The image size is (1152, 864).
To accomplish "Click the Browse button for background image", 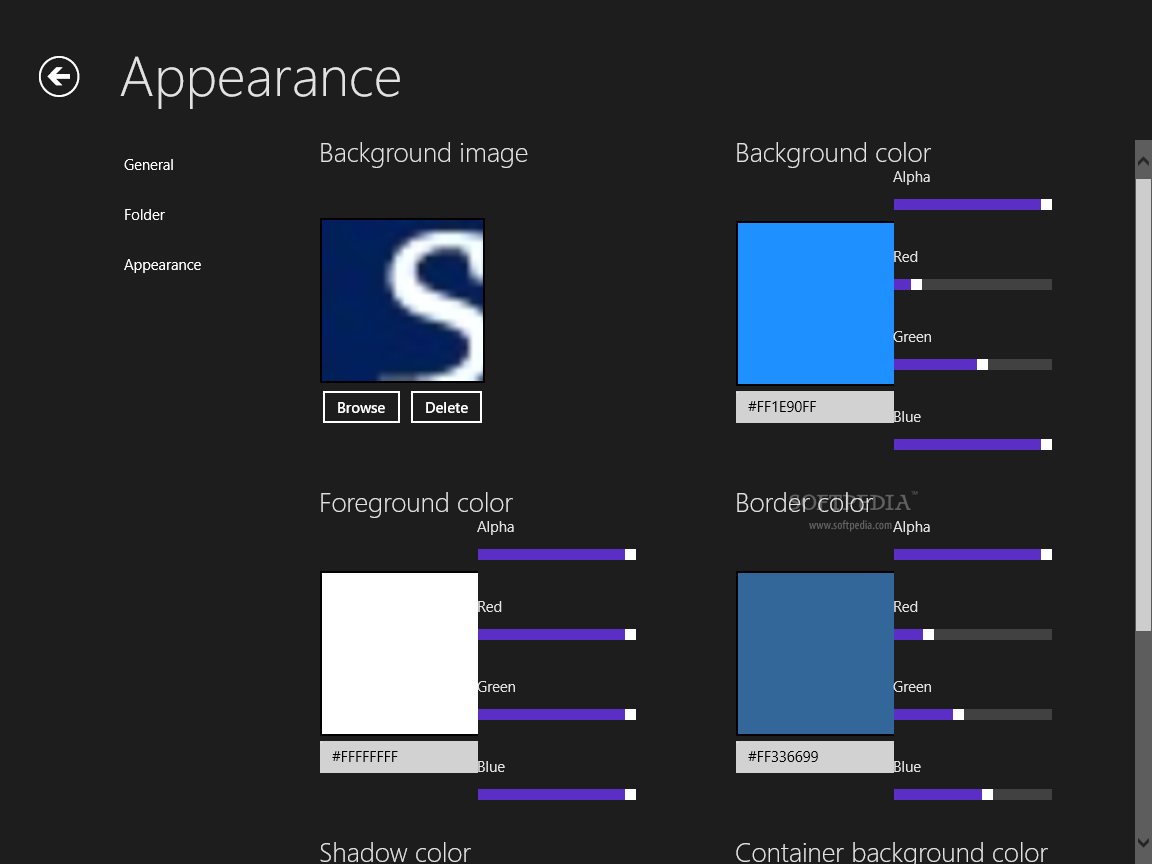I will (x=361, y=408).
